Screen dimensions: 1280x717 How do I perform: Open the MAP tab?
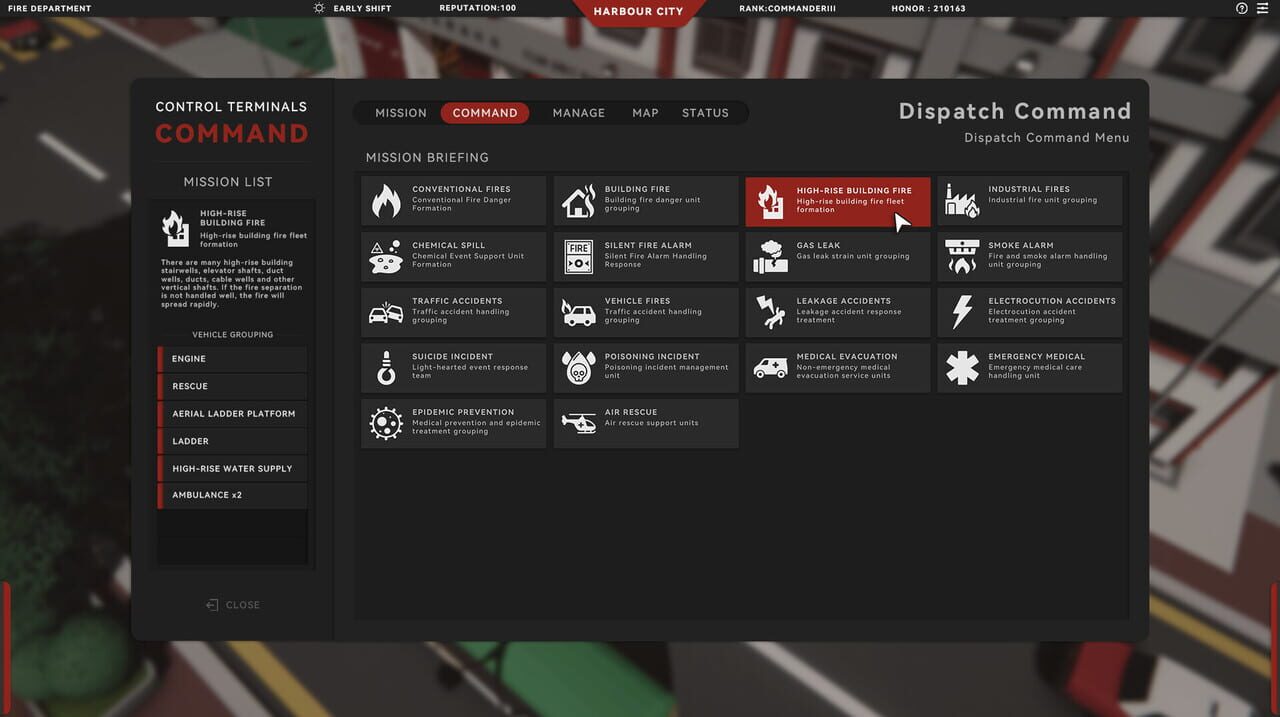click(645, 112)
